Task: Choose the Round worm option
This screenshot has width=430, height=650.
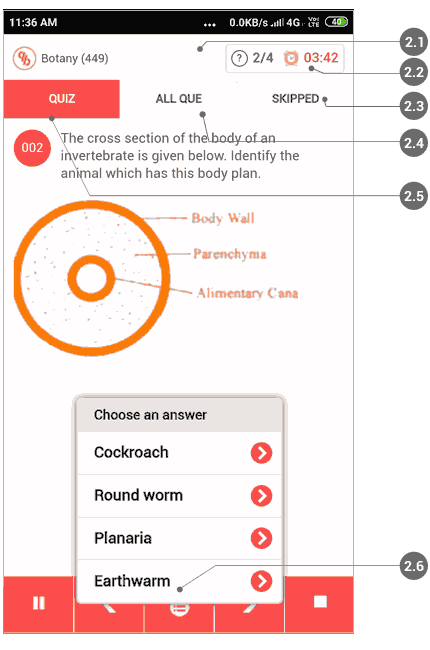Action: coord(179,496)
